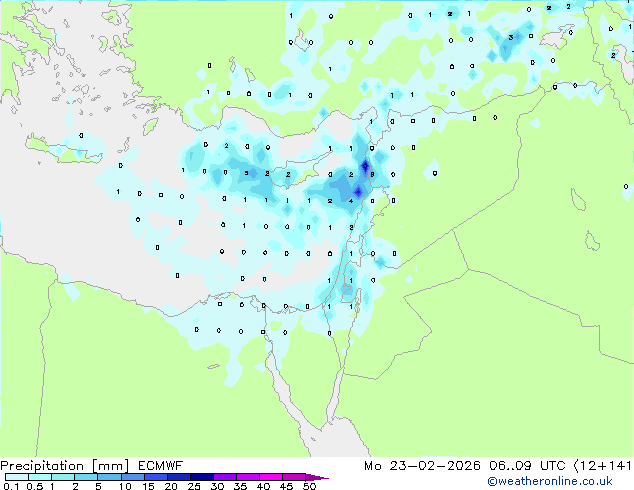Select the 5–10 mm legend color box
This screenshot has width=634, height=490.
[x=109, y=477]
